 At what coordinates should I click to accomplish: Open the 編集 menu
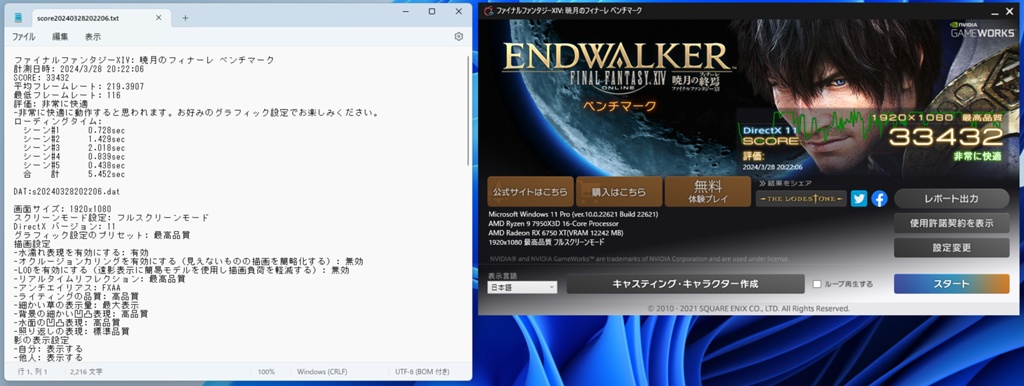click(x=60, y=37)
